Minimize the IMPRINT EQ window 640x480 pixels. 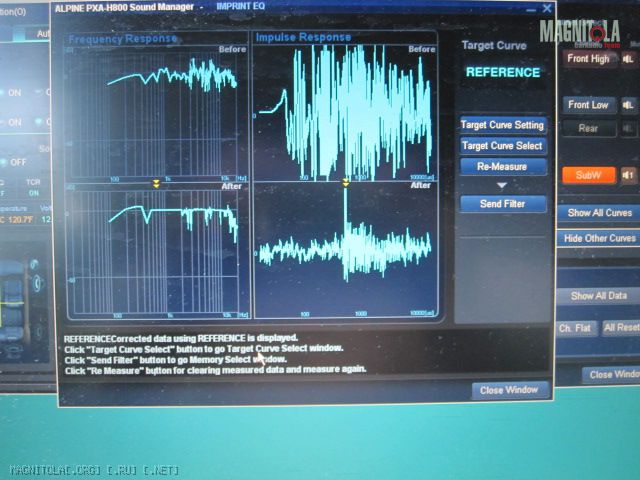[x=531, y=9]
